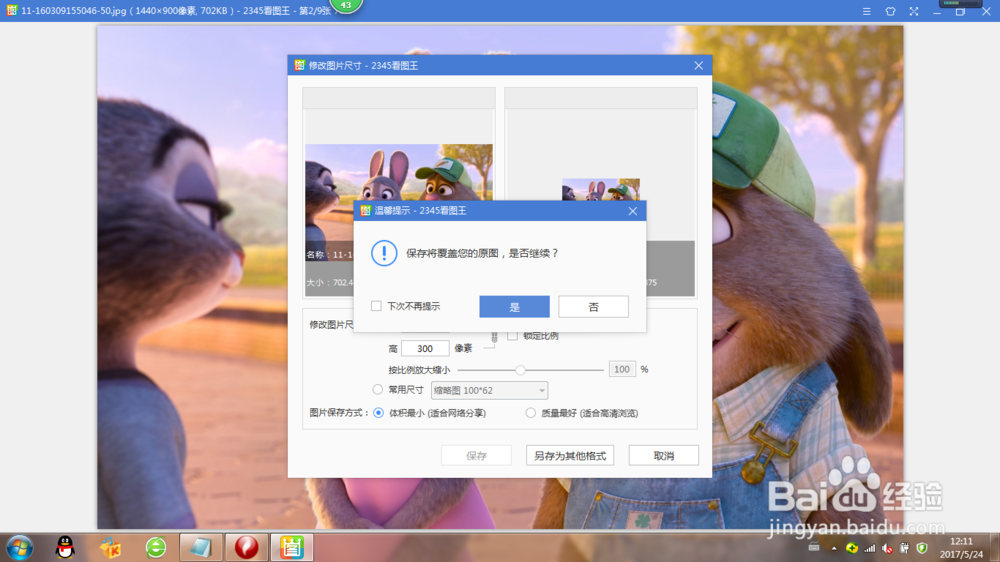Open the notepad-like taskbar icon

[200, 547]
